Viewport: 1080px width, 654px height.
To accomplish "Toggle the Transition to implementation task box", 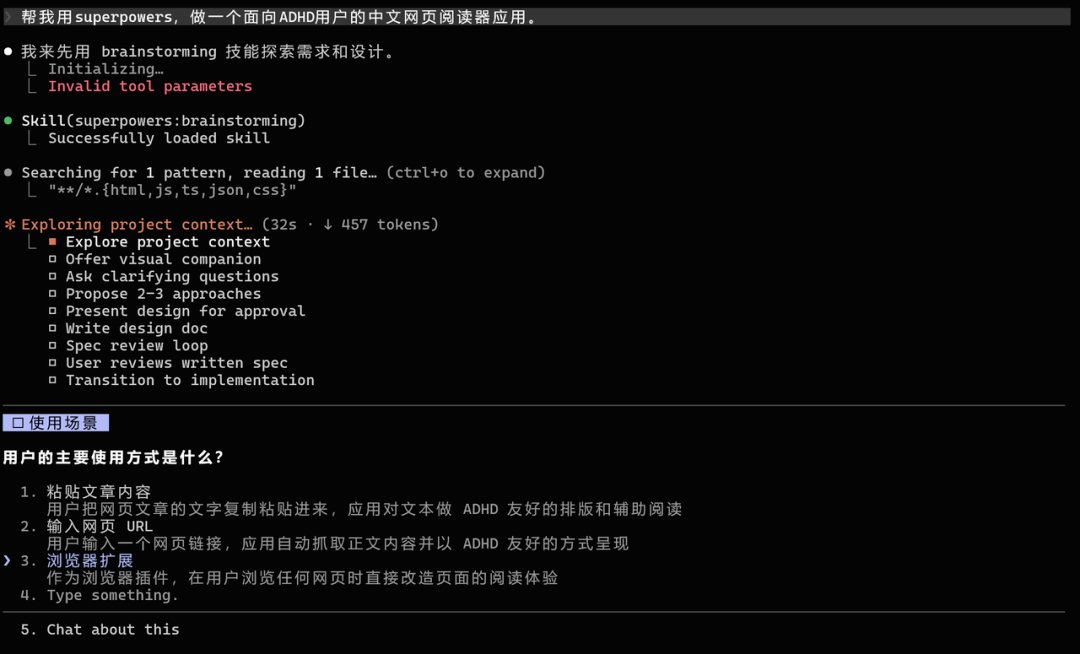I will coord(52,379).
